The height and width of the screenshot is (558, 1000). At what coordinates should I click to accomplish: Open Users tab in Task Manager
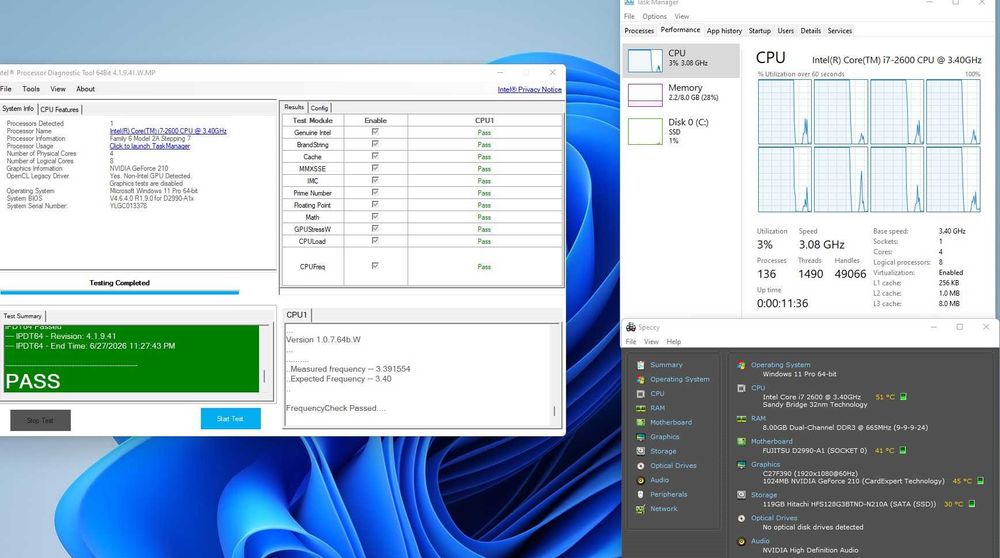pyautogui.click(x=786, y=31)
